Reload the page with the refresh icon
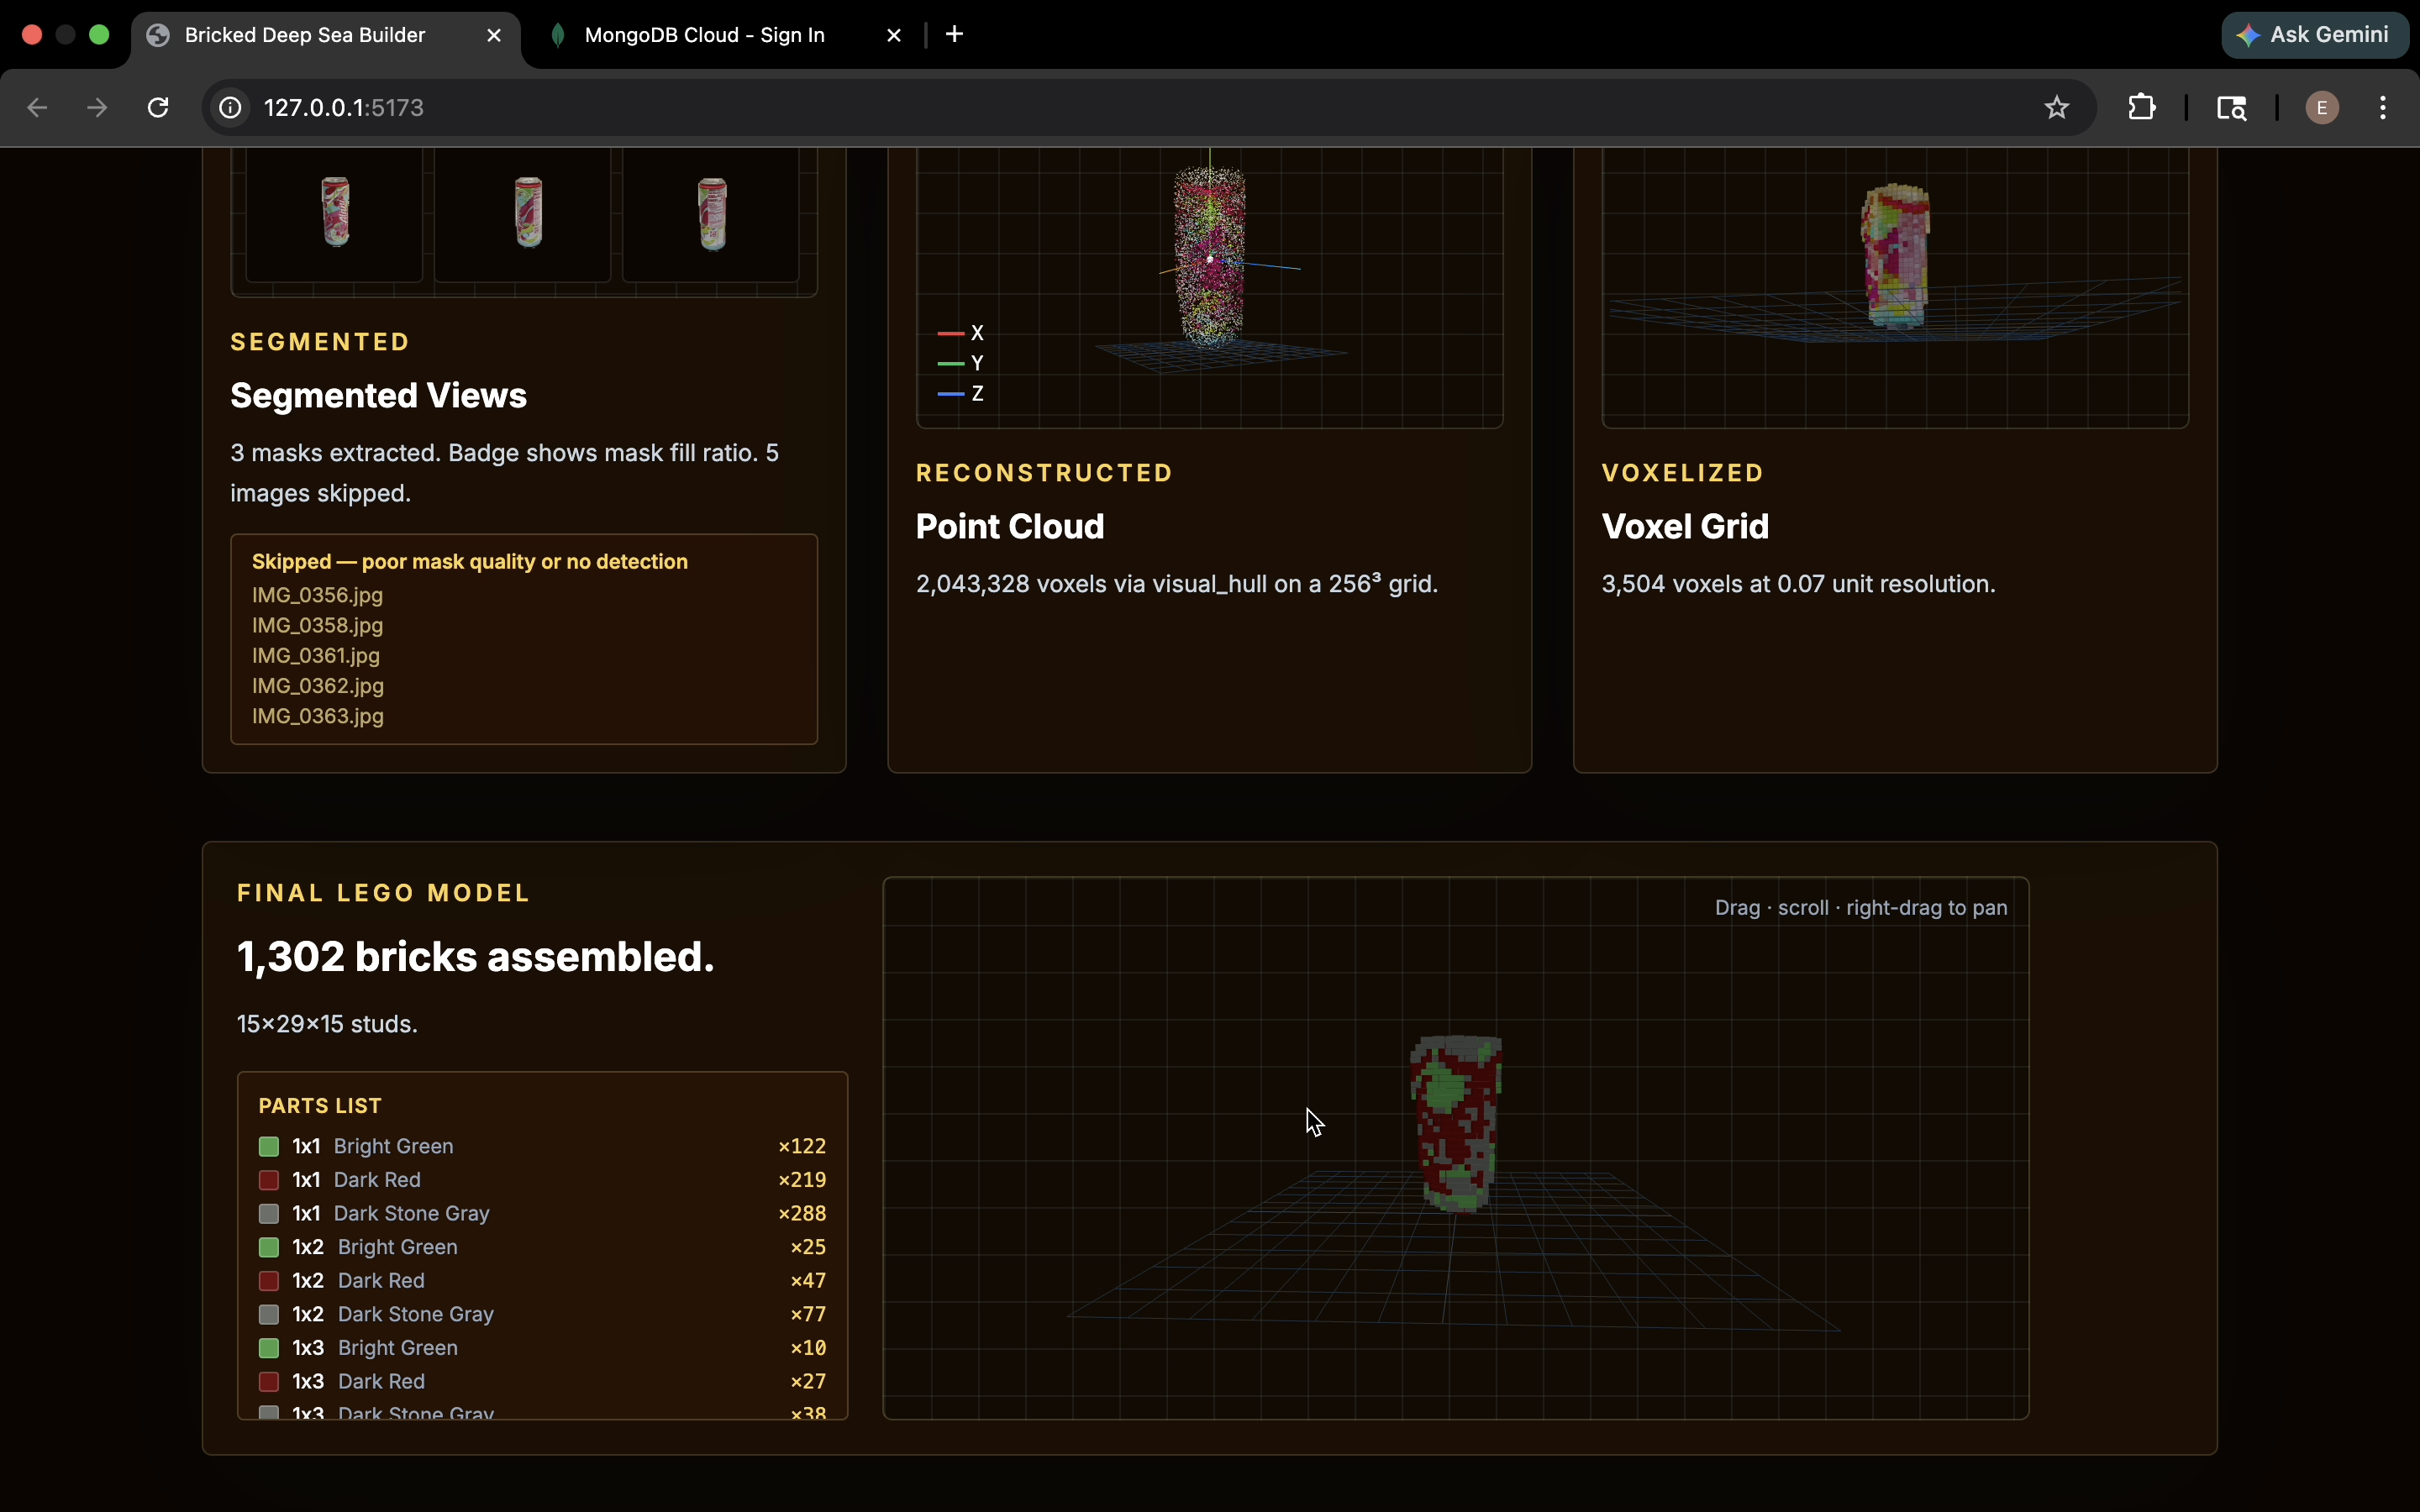This screenshot has width=2420, height=1512. pyautogui.click(x=158, y=107)
